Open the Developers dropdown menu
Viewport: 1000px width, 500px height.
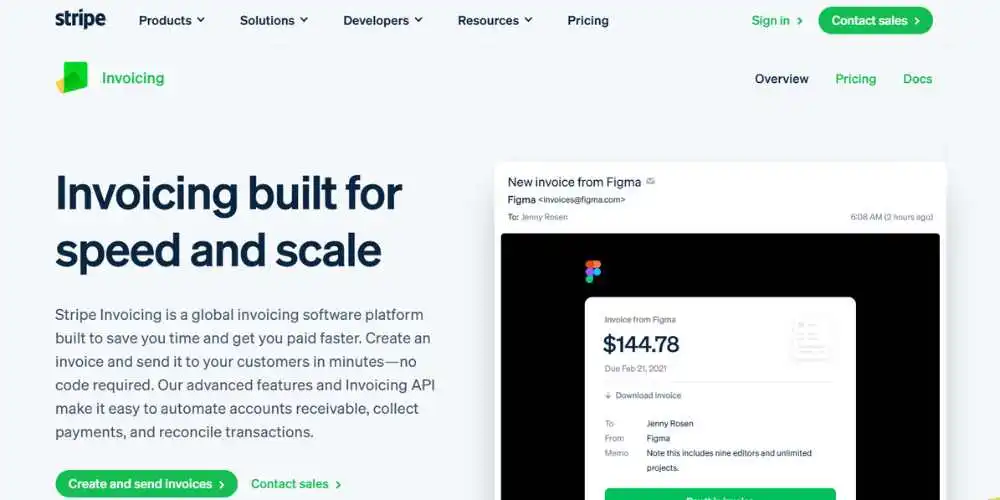(383, 20)
